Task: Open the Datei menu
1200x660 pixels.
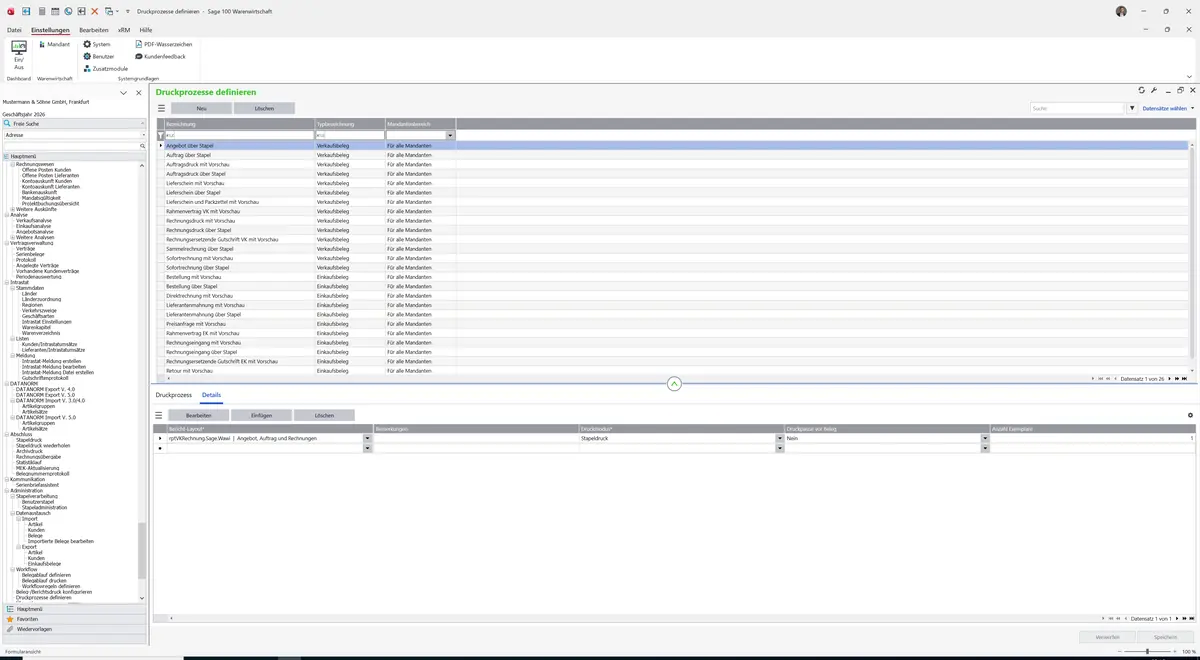Action: tap(14, 30)
